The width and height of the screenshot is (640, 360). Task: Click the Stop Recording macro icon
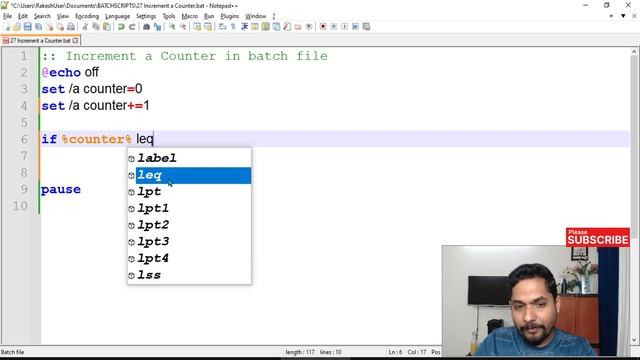pos(334,27)
